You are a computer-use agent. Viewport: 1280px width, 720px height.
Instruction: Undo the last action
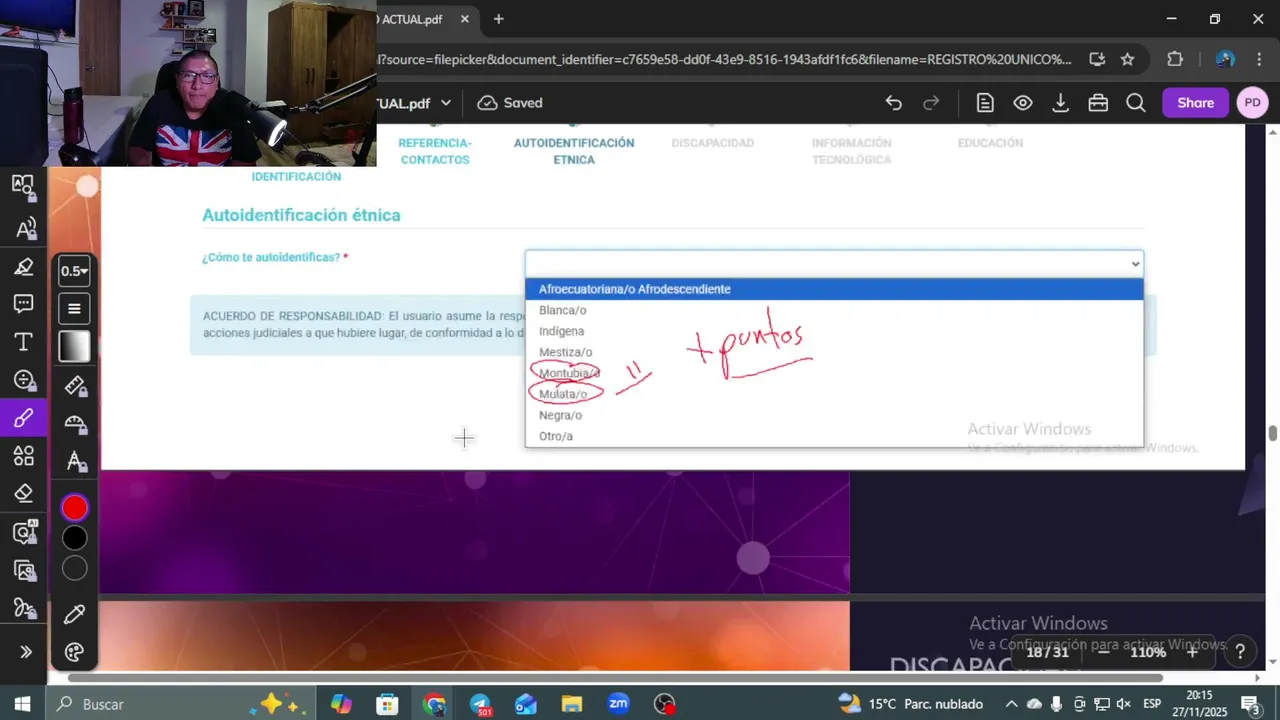pyautogui.click(x=893, y=103)
